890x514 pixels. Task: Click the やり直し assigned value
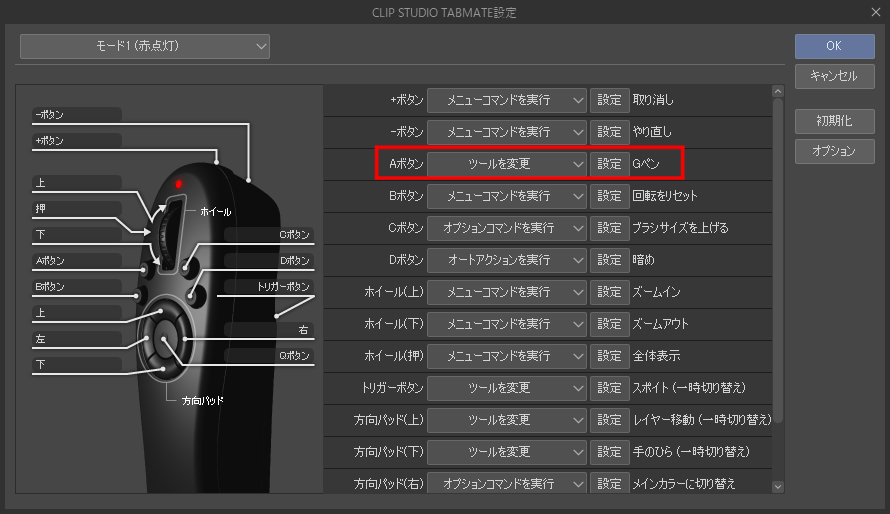(x=652, y=132)
